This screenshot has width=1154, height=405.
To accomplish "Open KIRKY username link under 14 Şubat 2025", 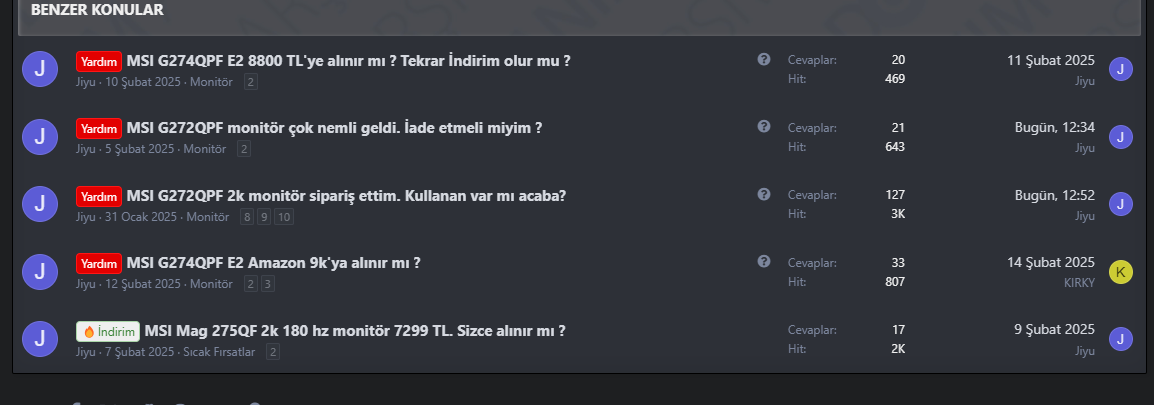I will (1079, 283).
